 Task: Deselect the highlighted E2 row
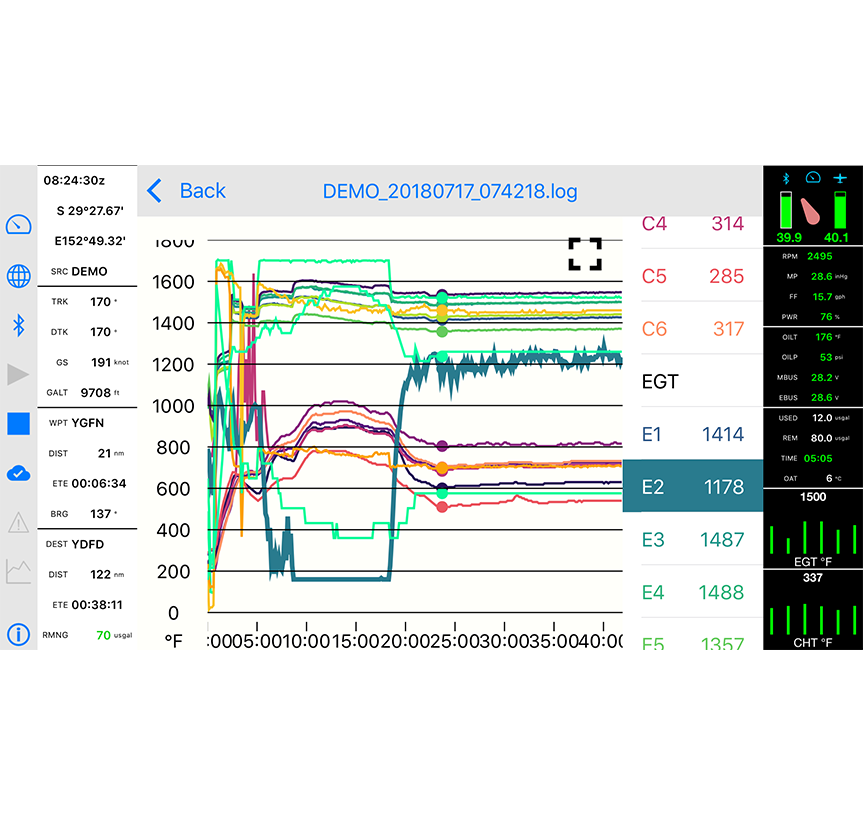(692, 487)
